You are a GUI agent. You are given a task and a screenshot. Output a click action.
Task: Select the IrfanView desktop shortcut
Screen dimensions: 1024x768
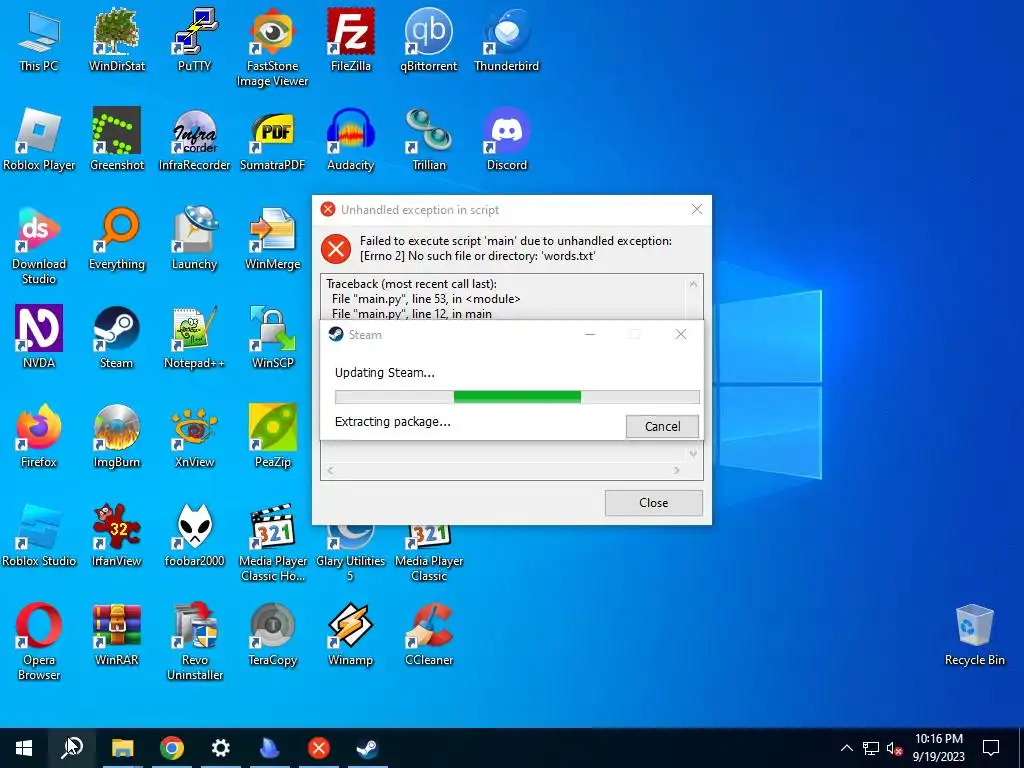tap(117, 536)
